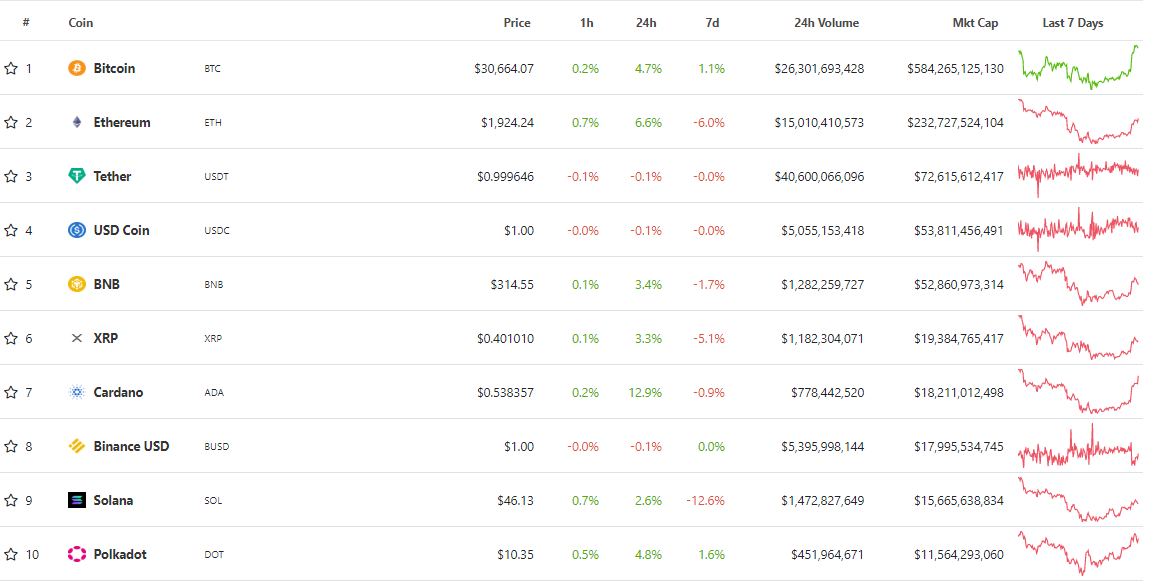Click the USD Coin logo icon

pos(76,230)
